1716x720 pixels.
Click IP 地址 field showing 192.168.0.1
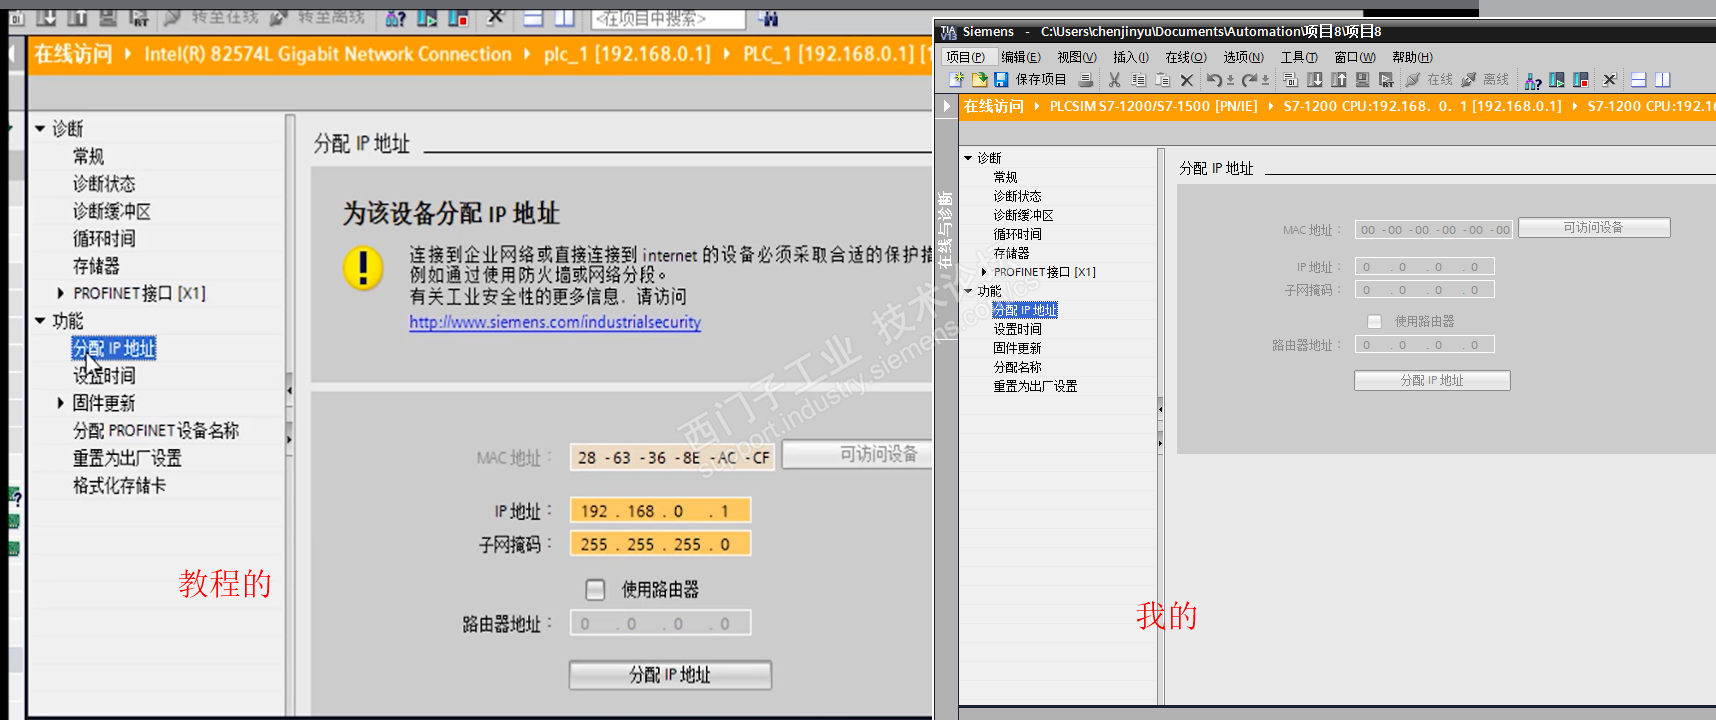[x=660, y=511]
